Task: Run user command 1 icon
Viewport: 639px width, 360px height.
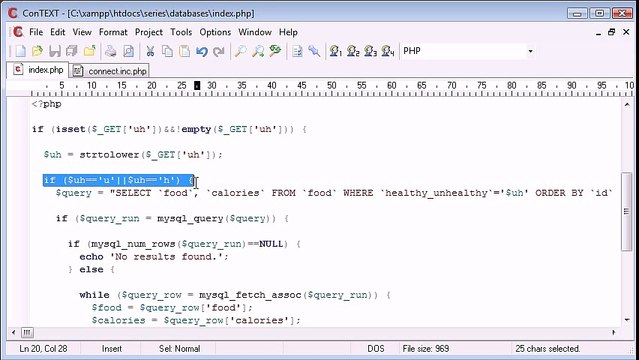Action: tap(336, 51)
